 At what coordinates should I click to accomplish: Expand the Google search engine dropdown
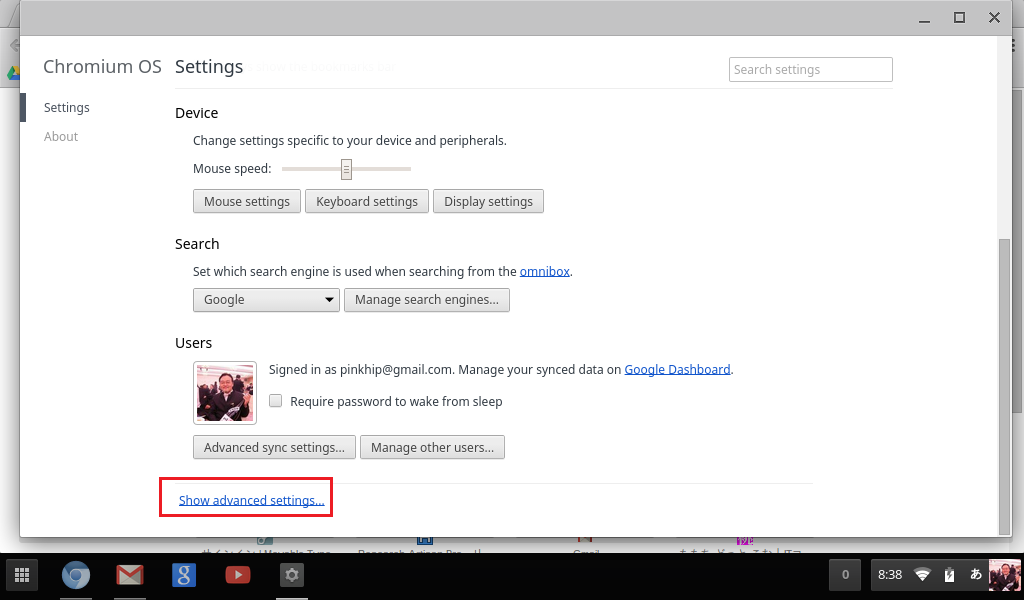[266, 300]
